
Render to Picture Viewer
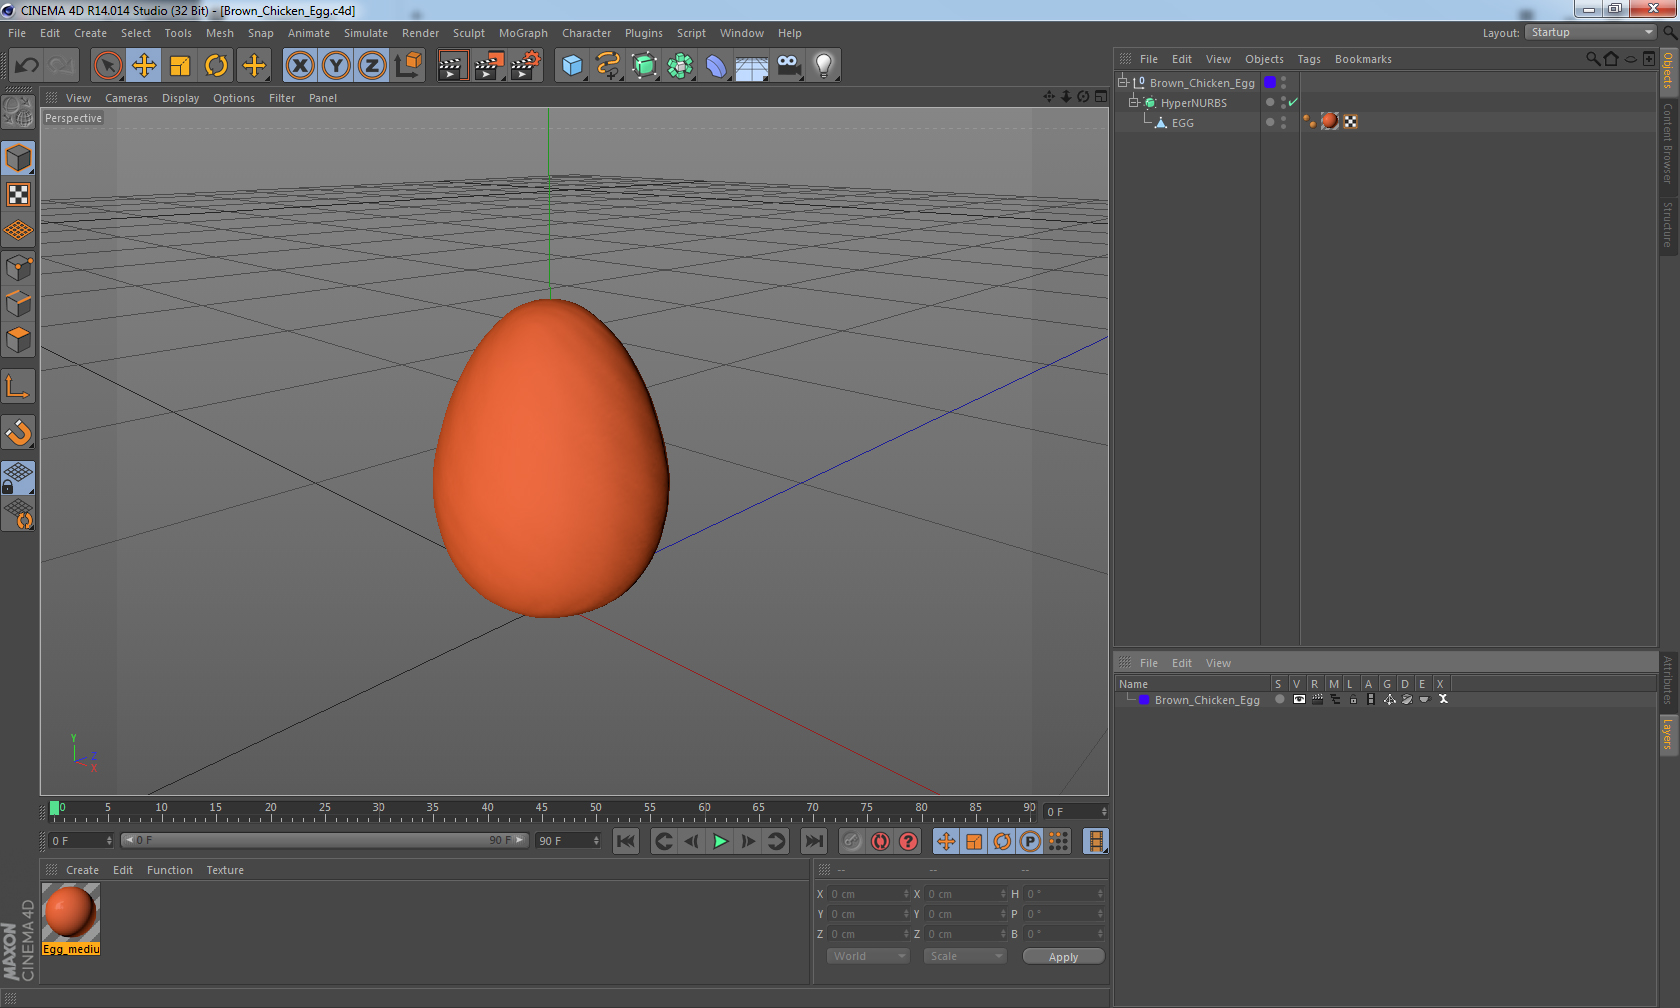489,66
